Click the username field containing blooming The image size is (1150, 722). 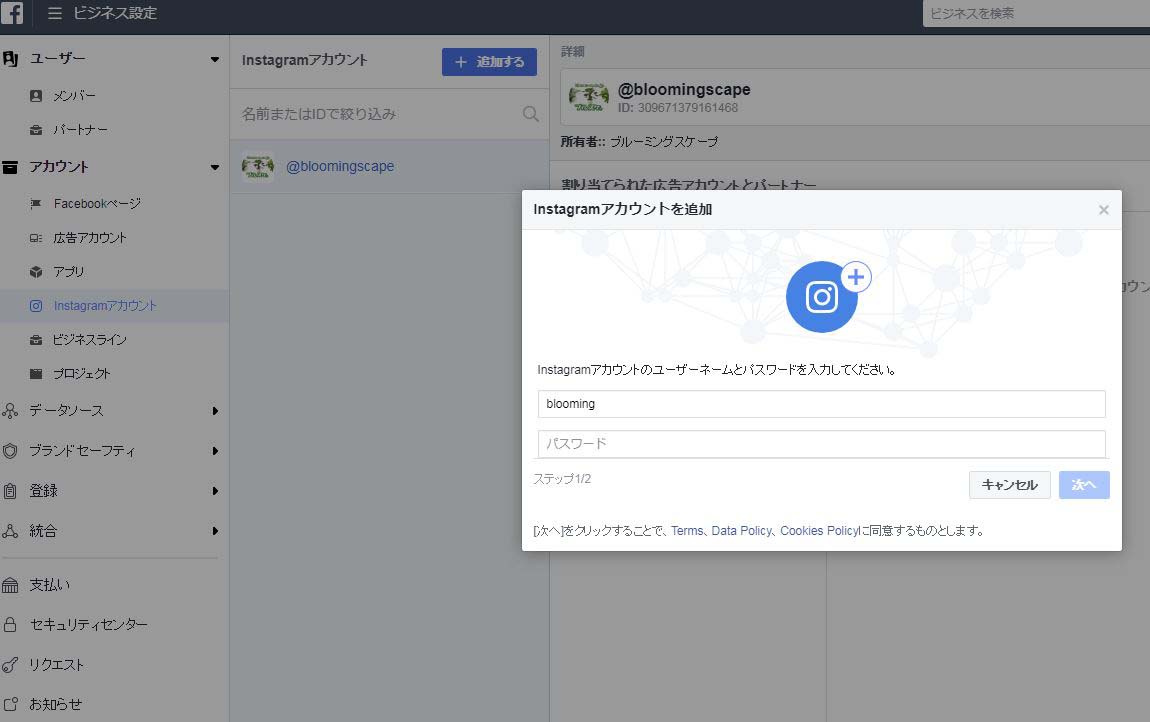821,404
